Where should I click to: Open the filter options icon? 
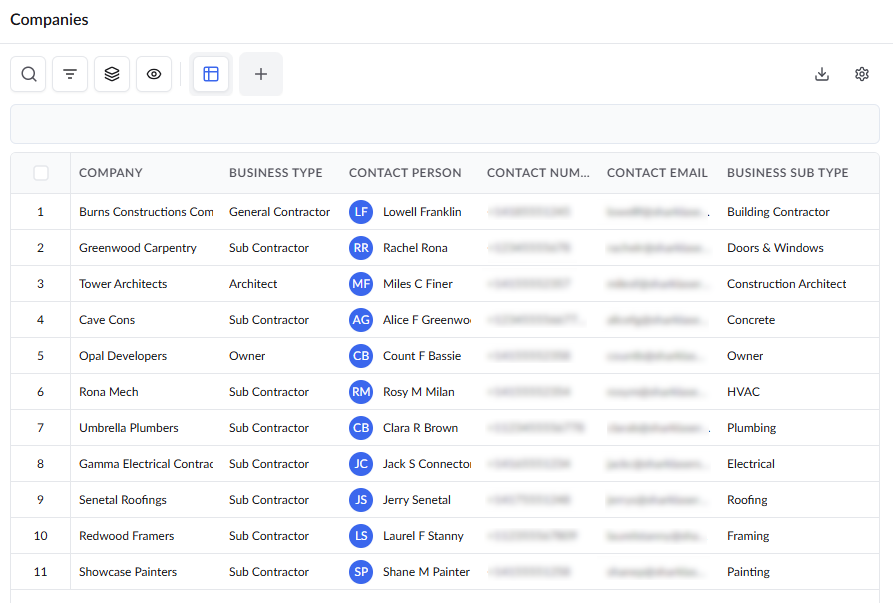[70, 74]
